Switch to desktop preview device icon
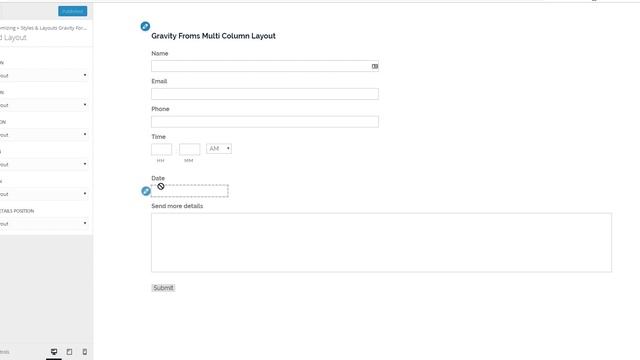The height and width of the screenshot is (360, 640). click(x=54, y=351)
